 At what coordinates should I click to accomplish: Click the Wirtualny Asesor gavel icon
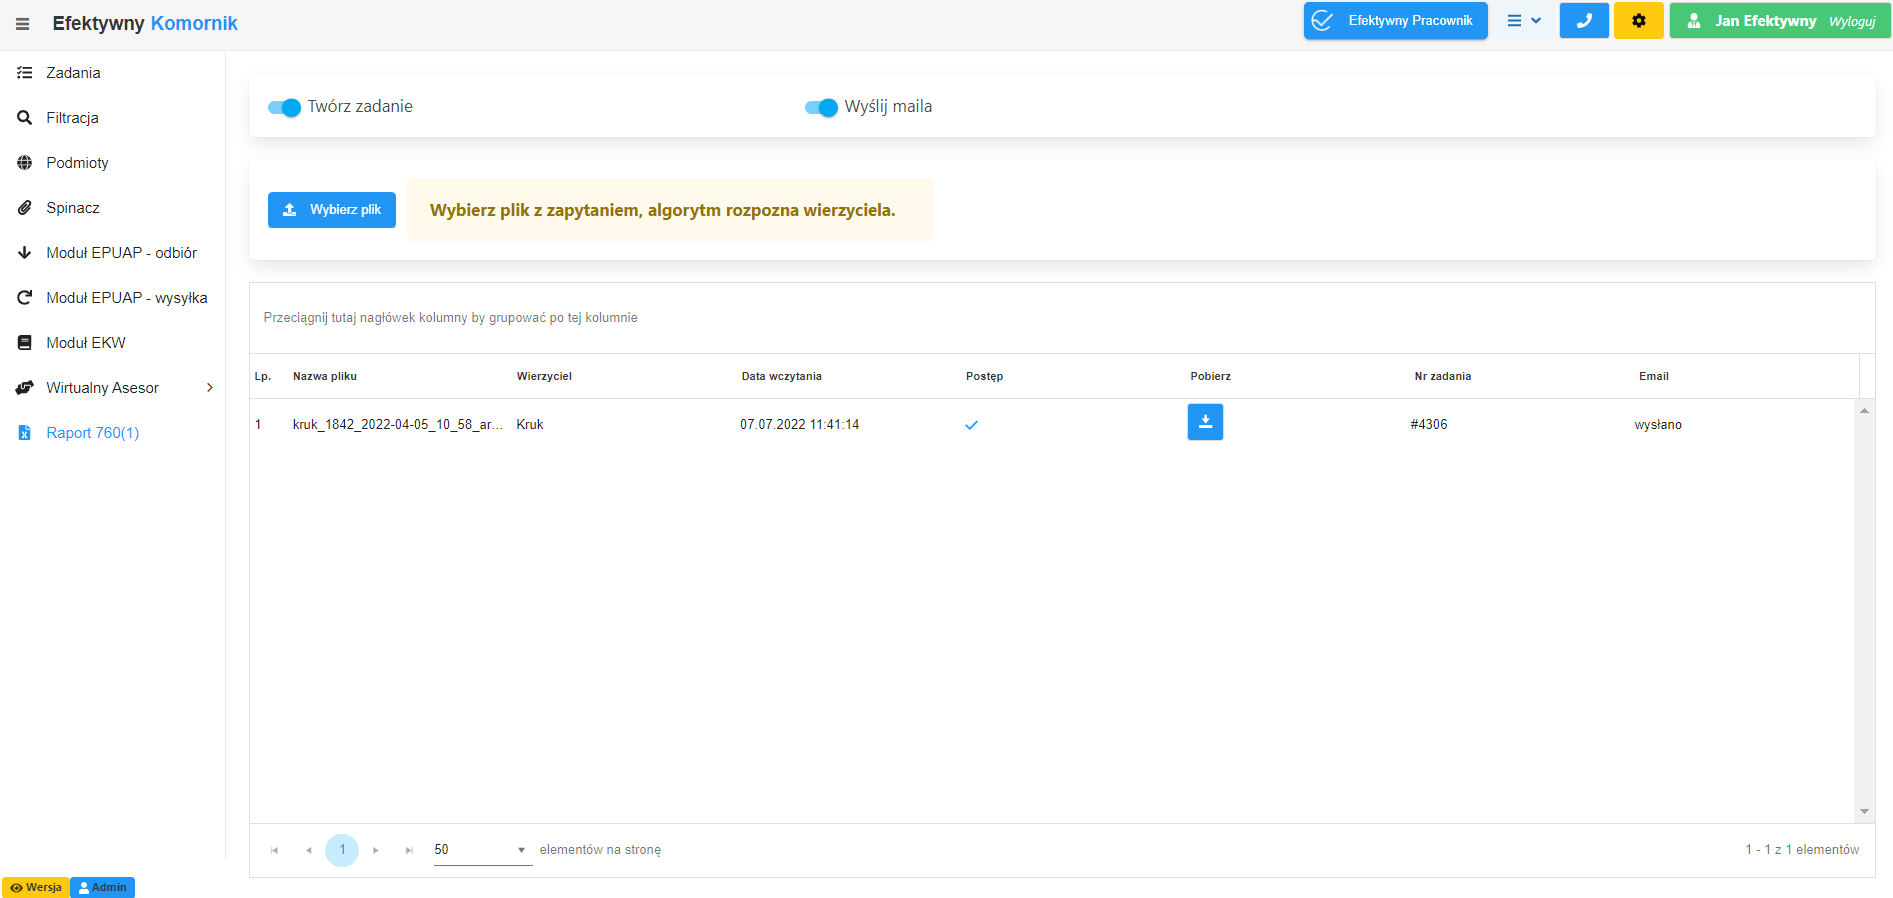tap(25, 388)
